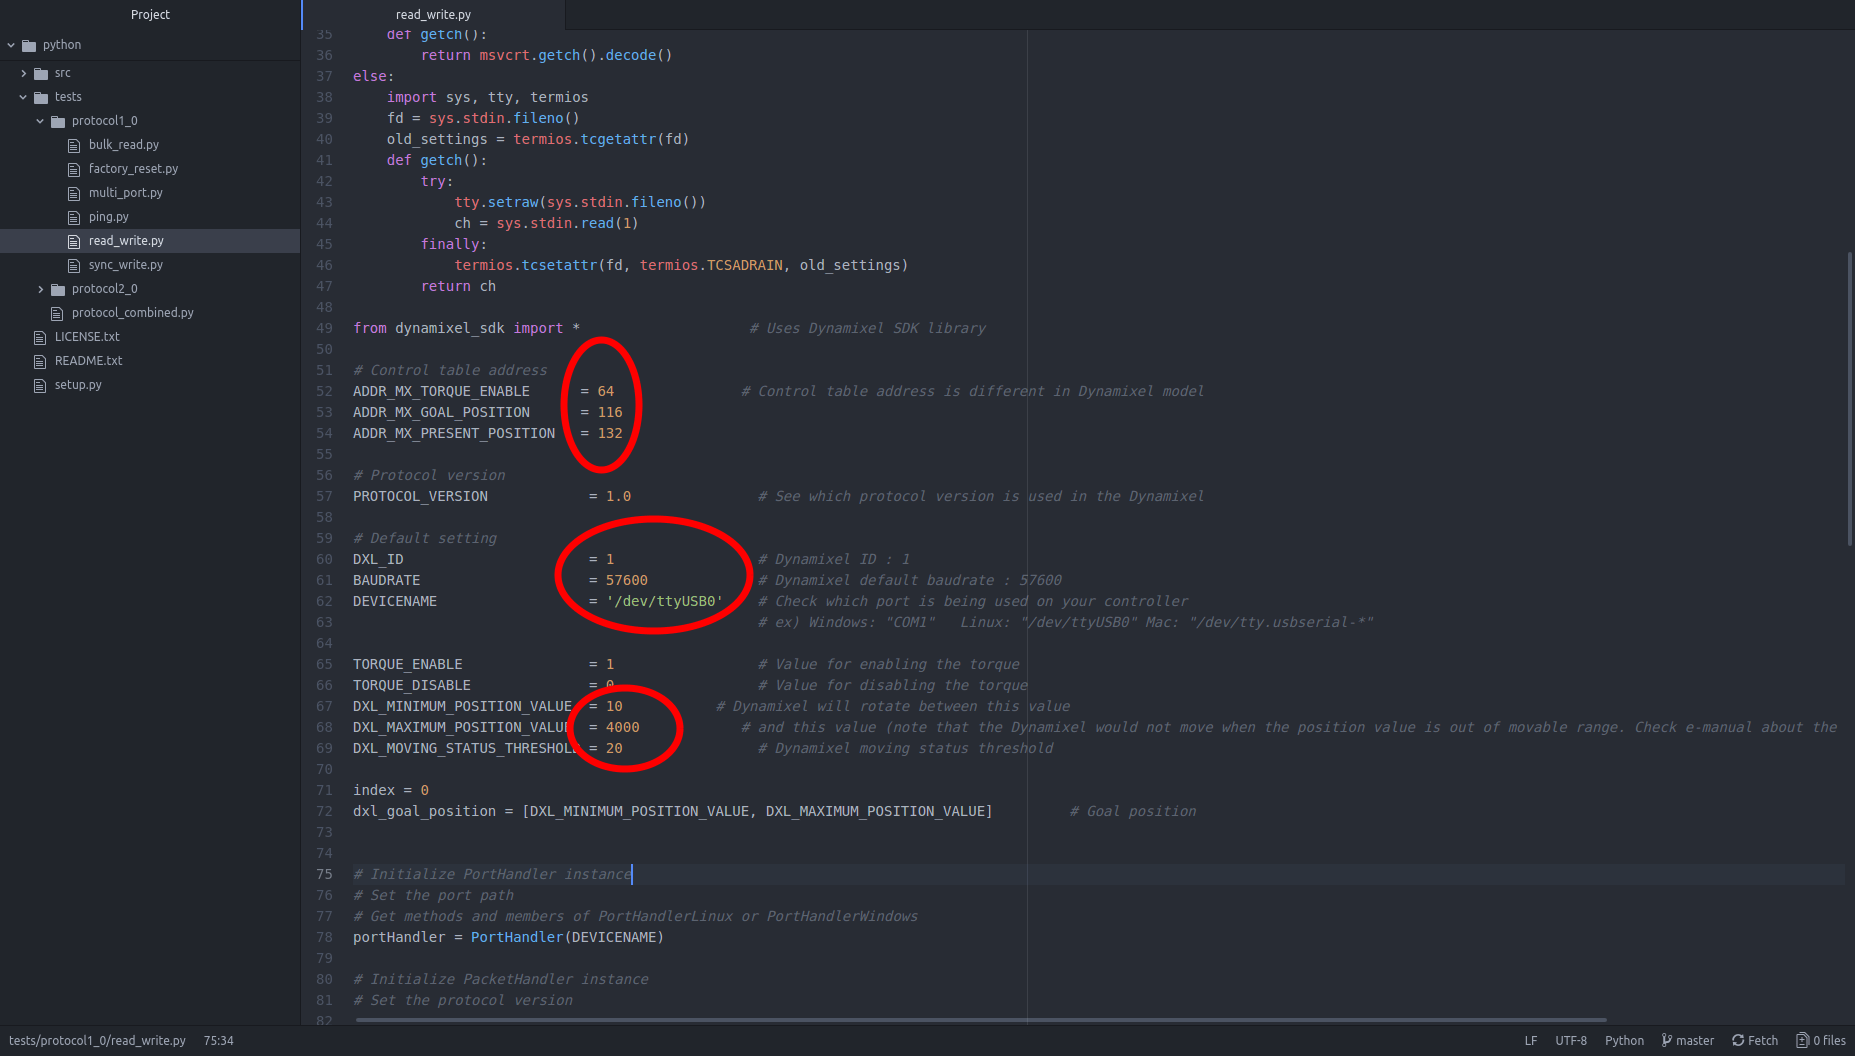Select the read_write.py editor tab
Viewport: 1855px width, 1056px height.
(x=432, y=14)
